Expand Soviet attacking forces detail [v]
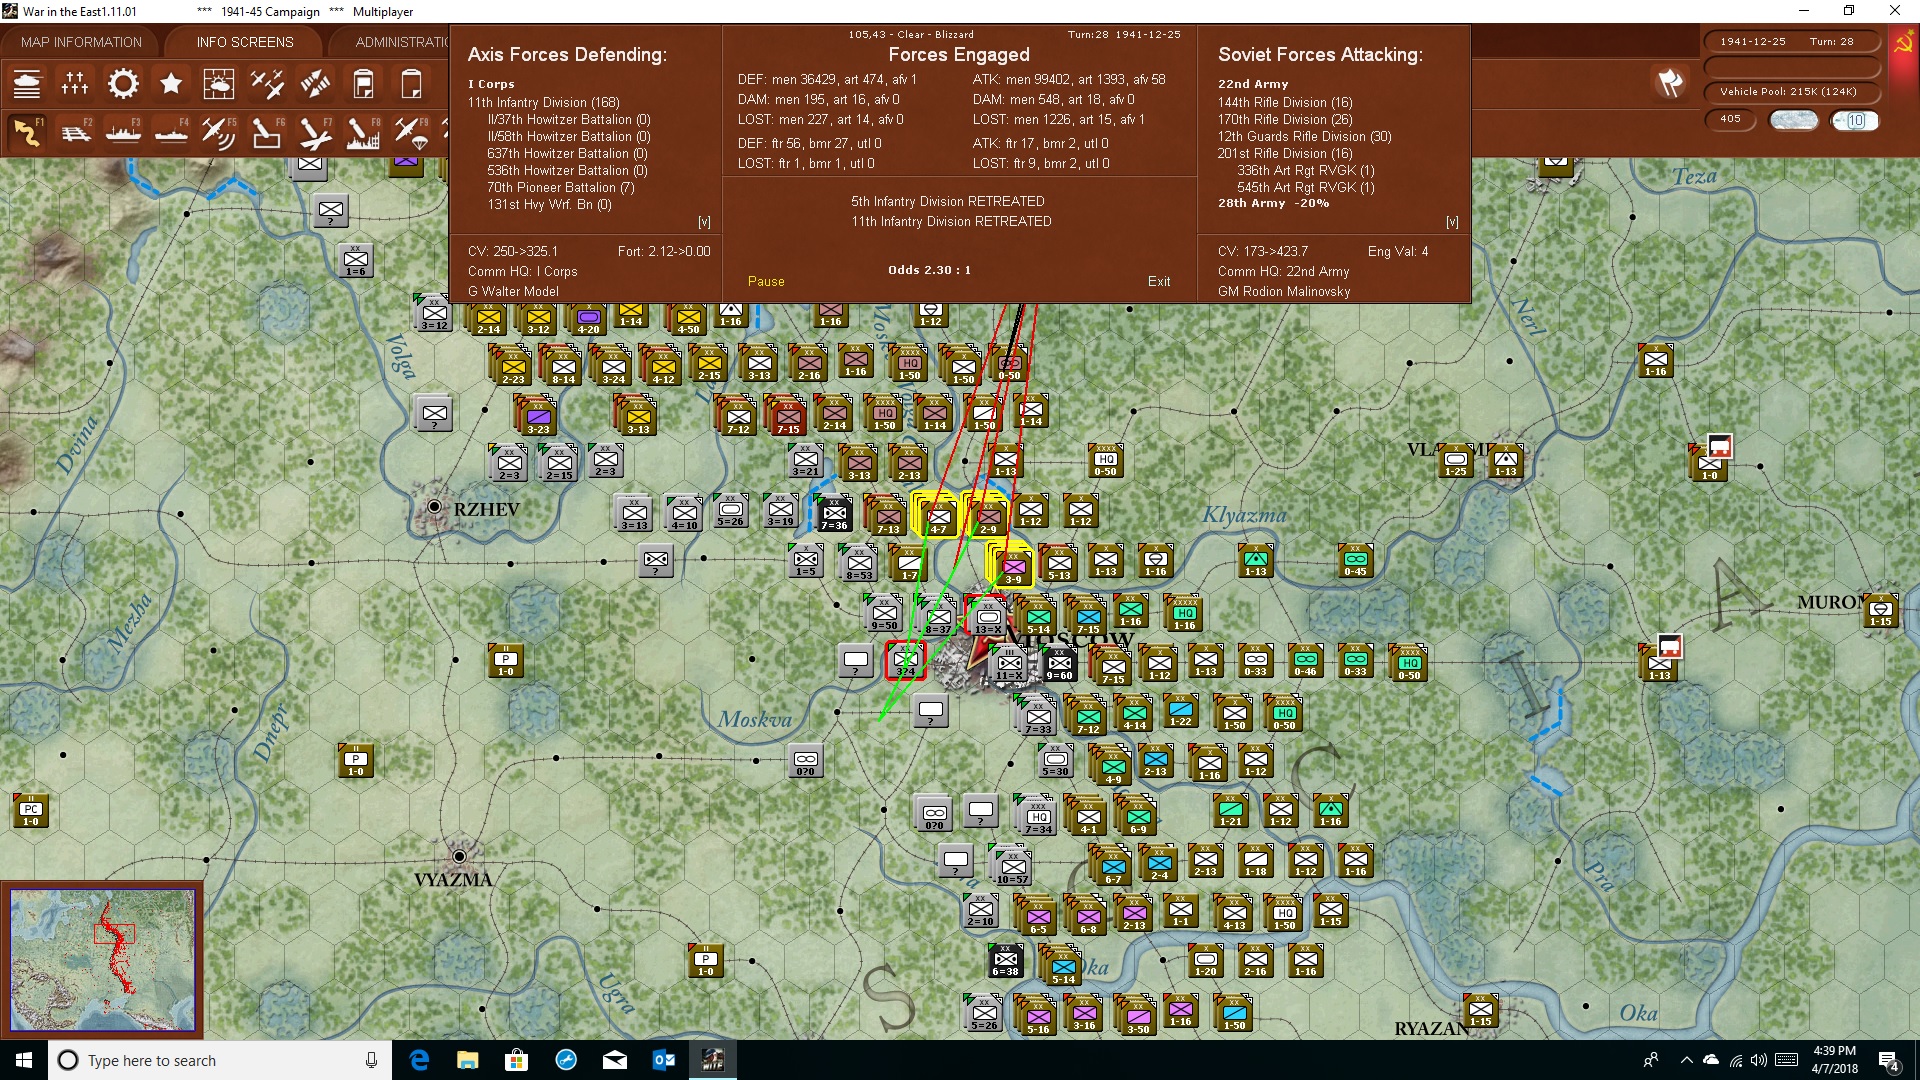The height and width of the screenshot is (1080, 1920). coord(1452,222)
